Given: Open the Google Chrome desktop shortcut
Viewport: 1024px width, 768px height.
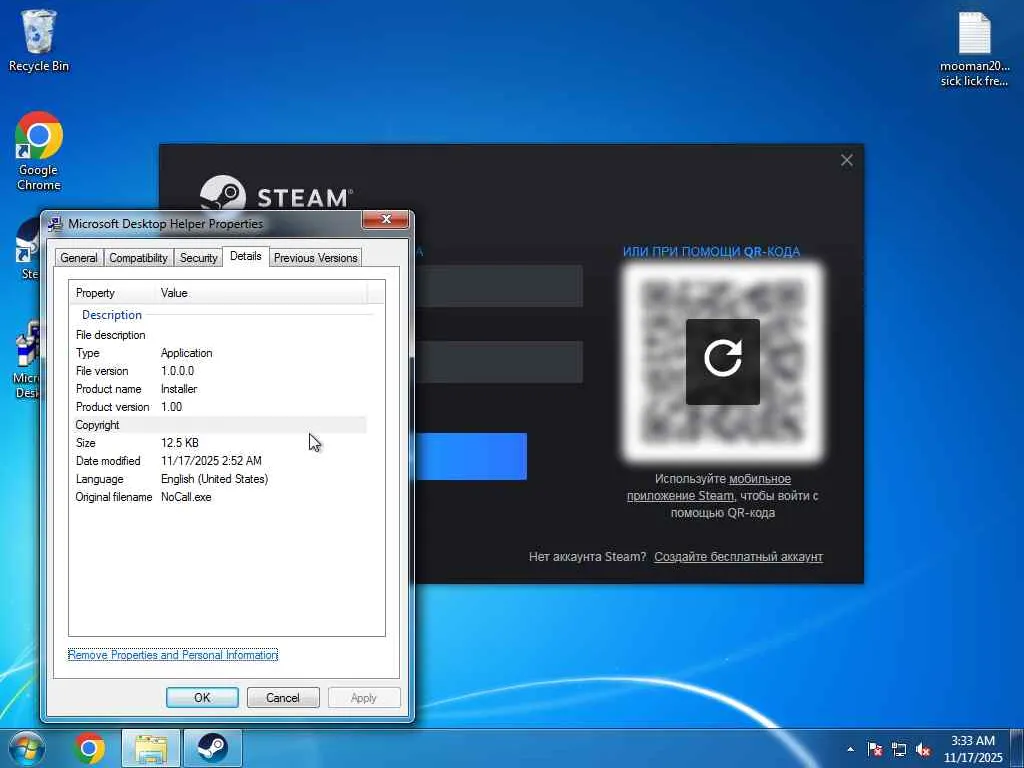Looking at the screenshot, I should coord(39,151).
